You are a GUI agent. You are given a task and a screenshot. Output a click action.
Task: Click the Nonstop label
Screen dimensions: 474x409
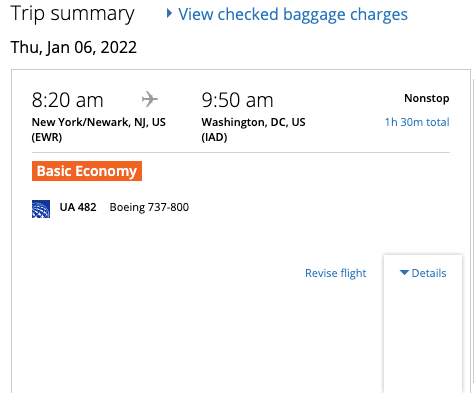[427, 98]
